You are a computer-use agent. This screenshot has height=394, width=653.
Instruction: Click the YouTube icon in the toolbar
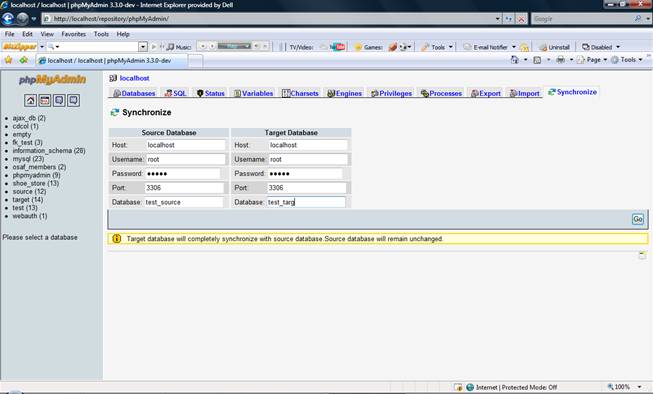pyautogui.click(x=338, y=47)
